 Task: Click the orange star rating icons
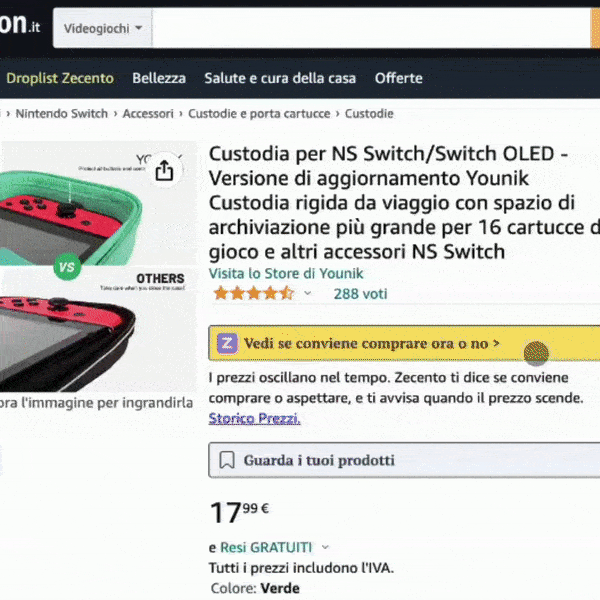coord(253,294)
